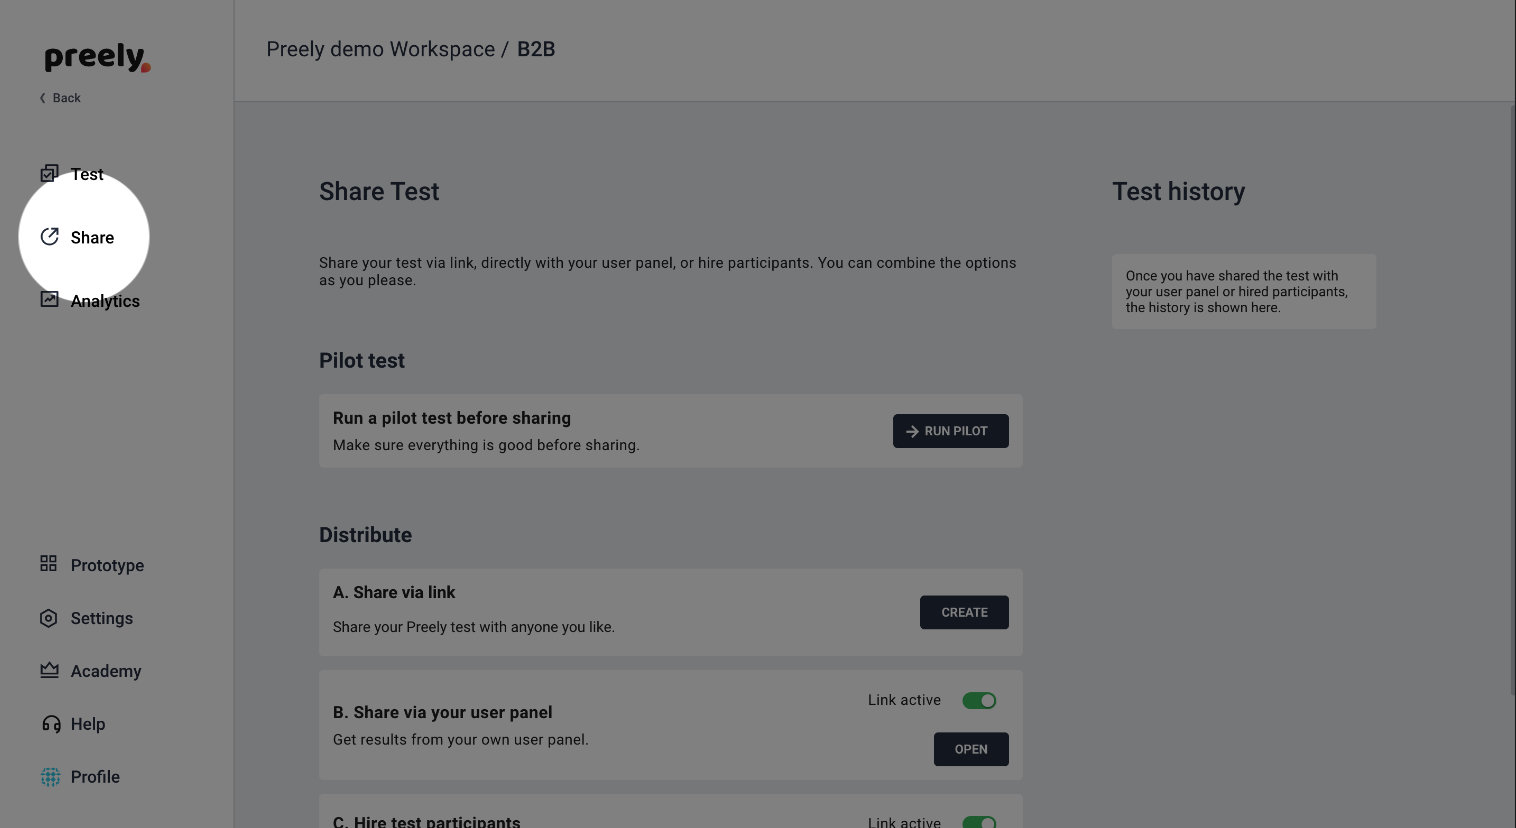Viewport: 1516px width, 828px height.
Task: Go Back using the sidebar link
Action: (60, 98)
